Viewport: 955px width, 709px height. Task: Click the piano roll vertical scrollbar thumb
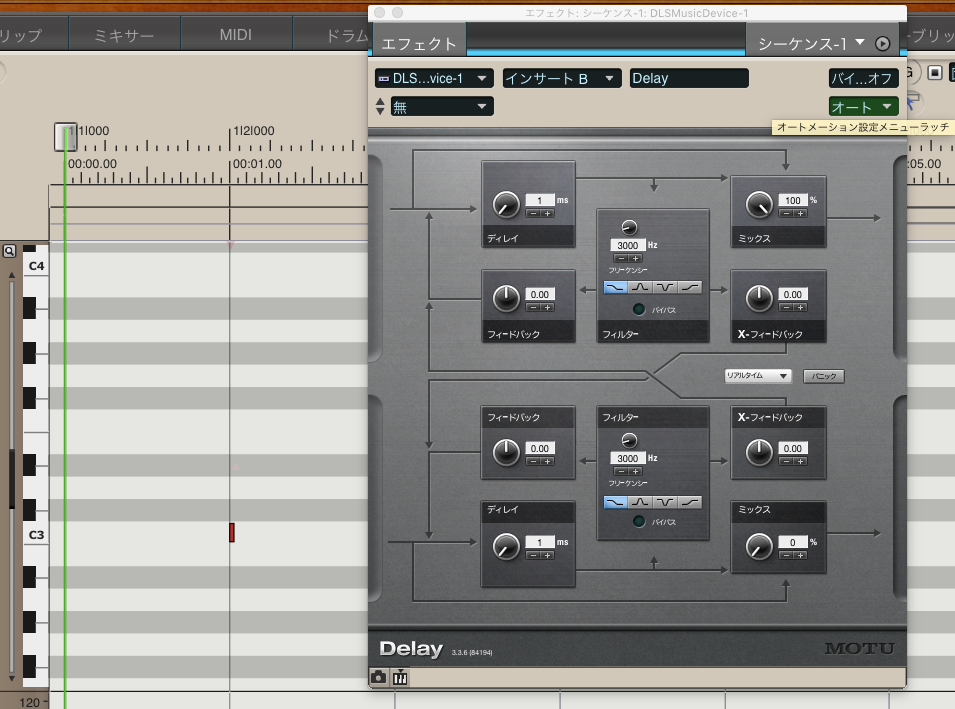(12, 479)
